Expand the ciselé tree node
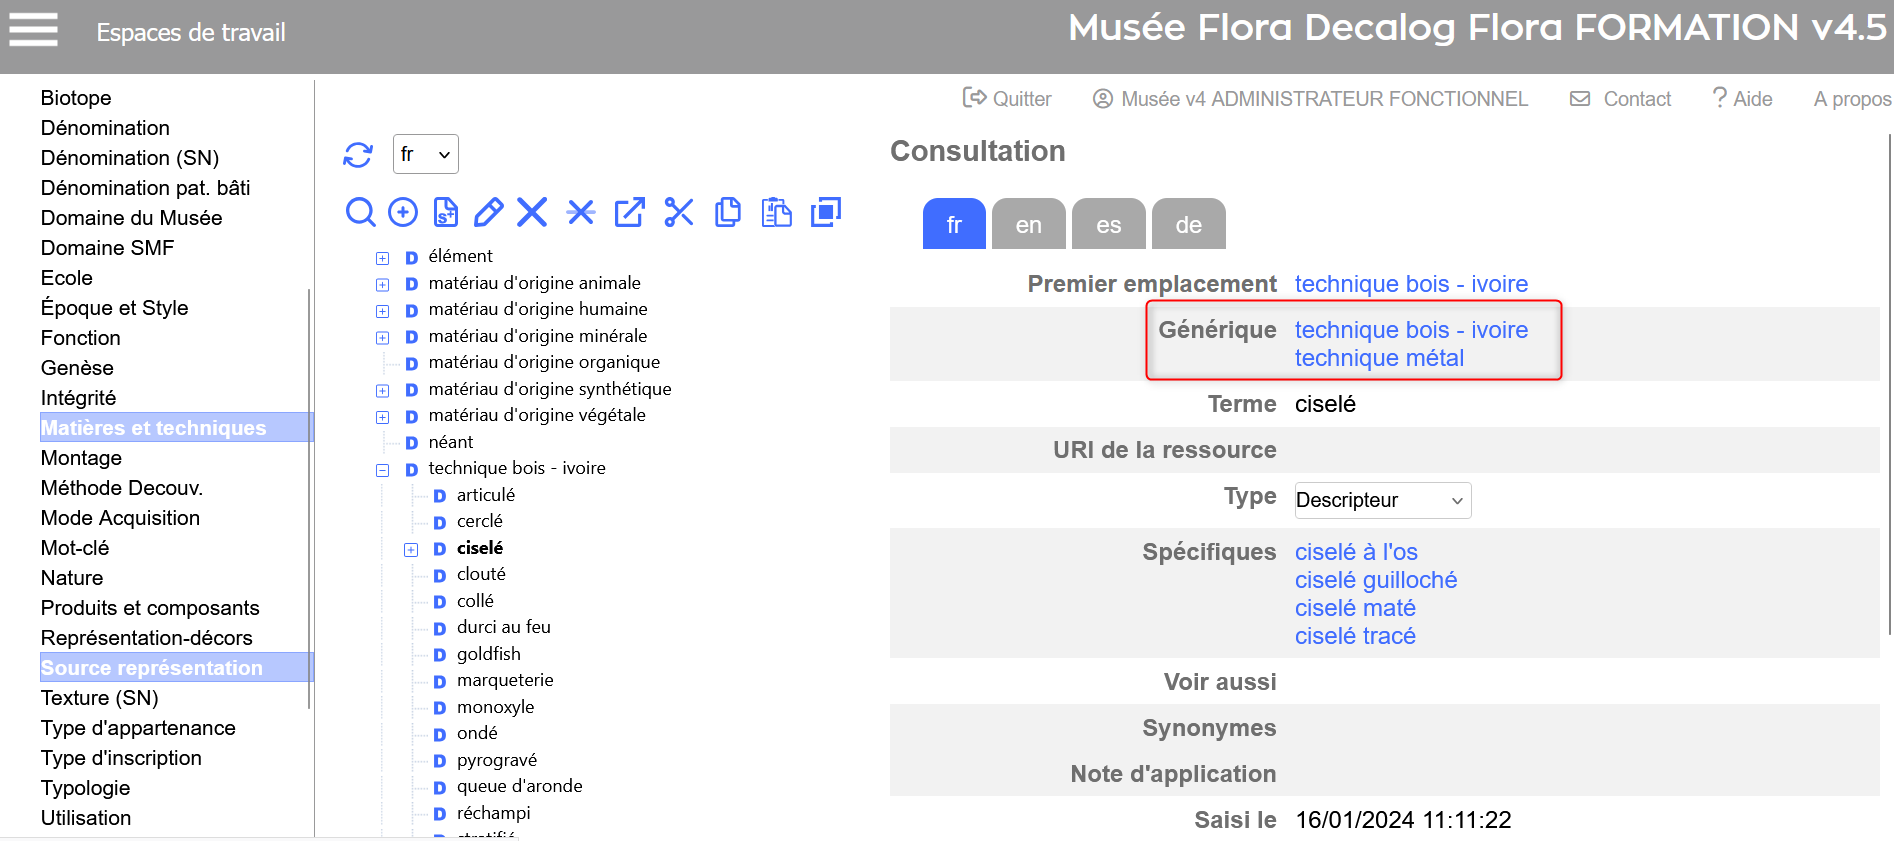 point(411,549)
